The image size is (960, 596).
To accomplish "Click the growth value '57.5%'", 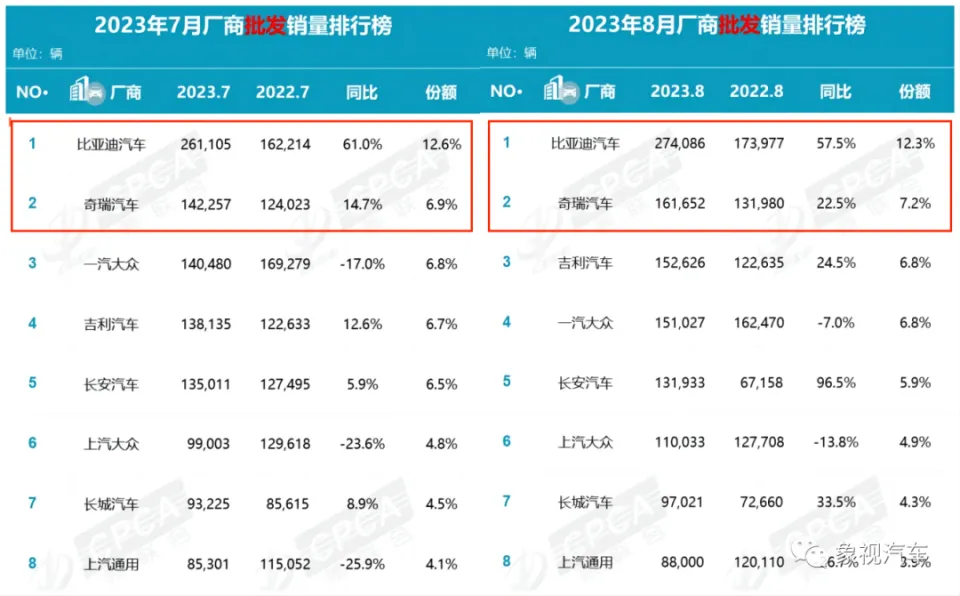I will click(x=836, y=143).
